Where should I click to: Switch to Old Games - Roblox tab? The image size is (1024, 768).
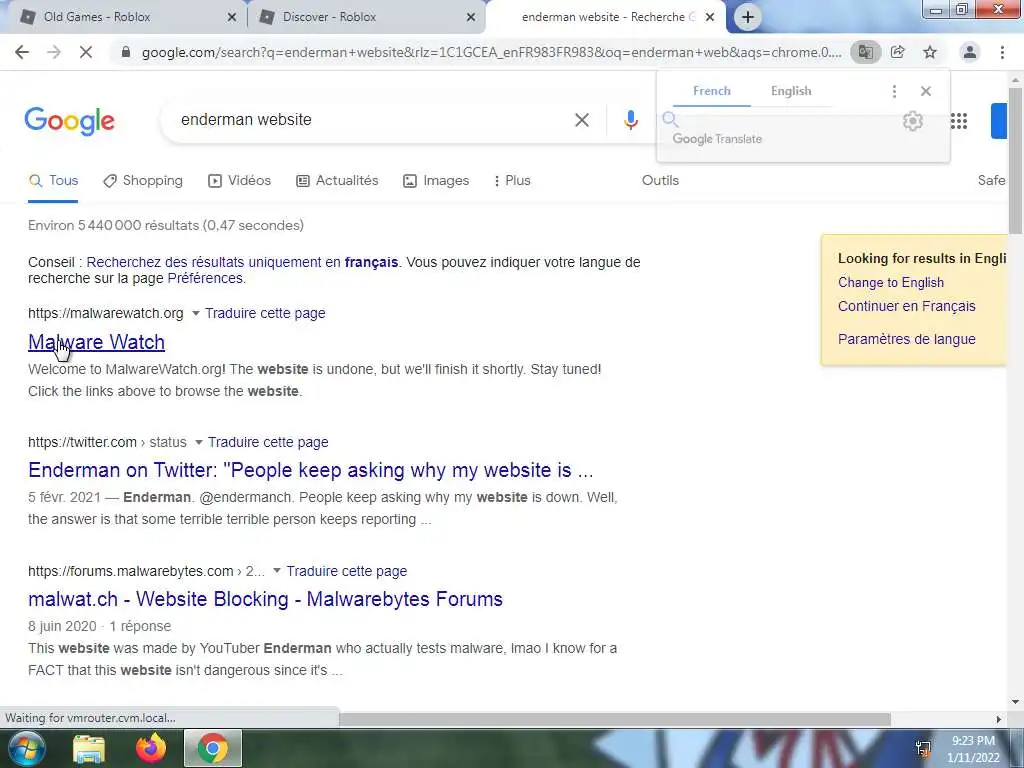click(124, 17)
